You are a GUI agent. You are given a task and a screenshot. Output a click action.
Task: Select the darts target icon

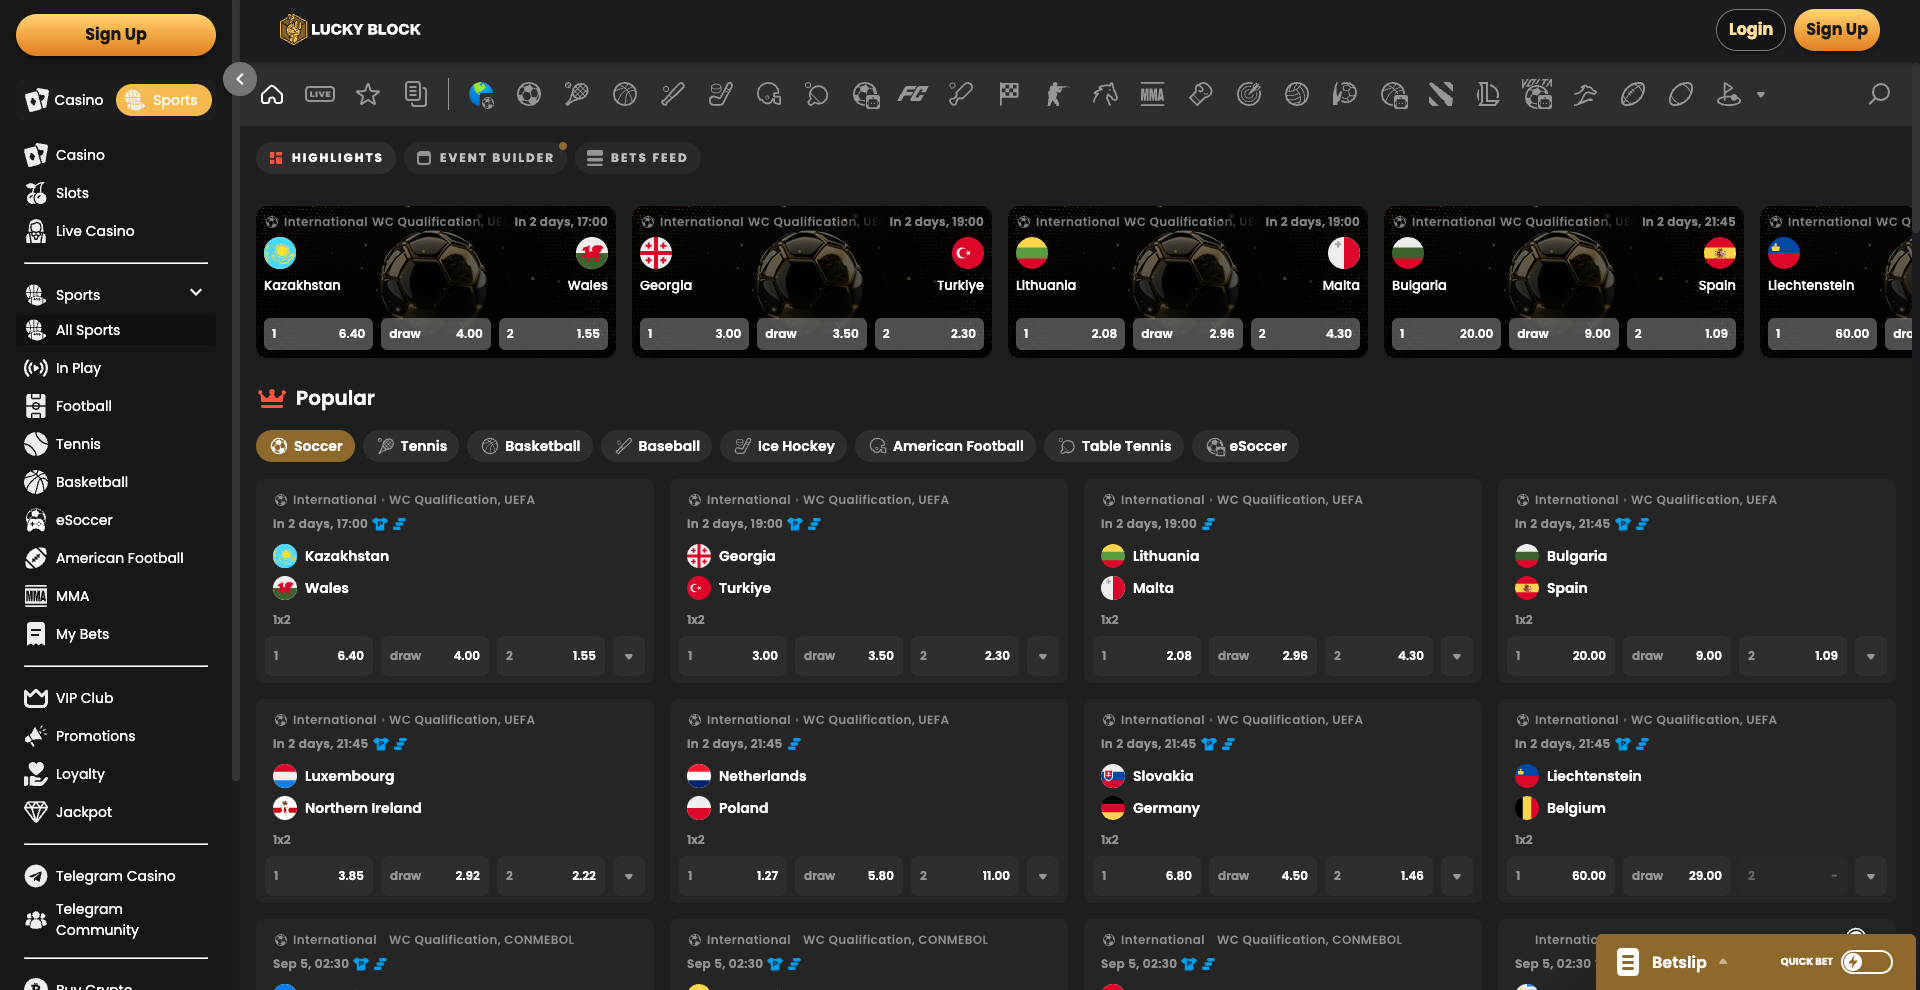pos(1249,95)
